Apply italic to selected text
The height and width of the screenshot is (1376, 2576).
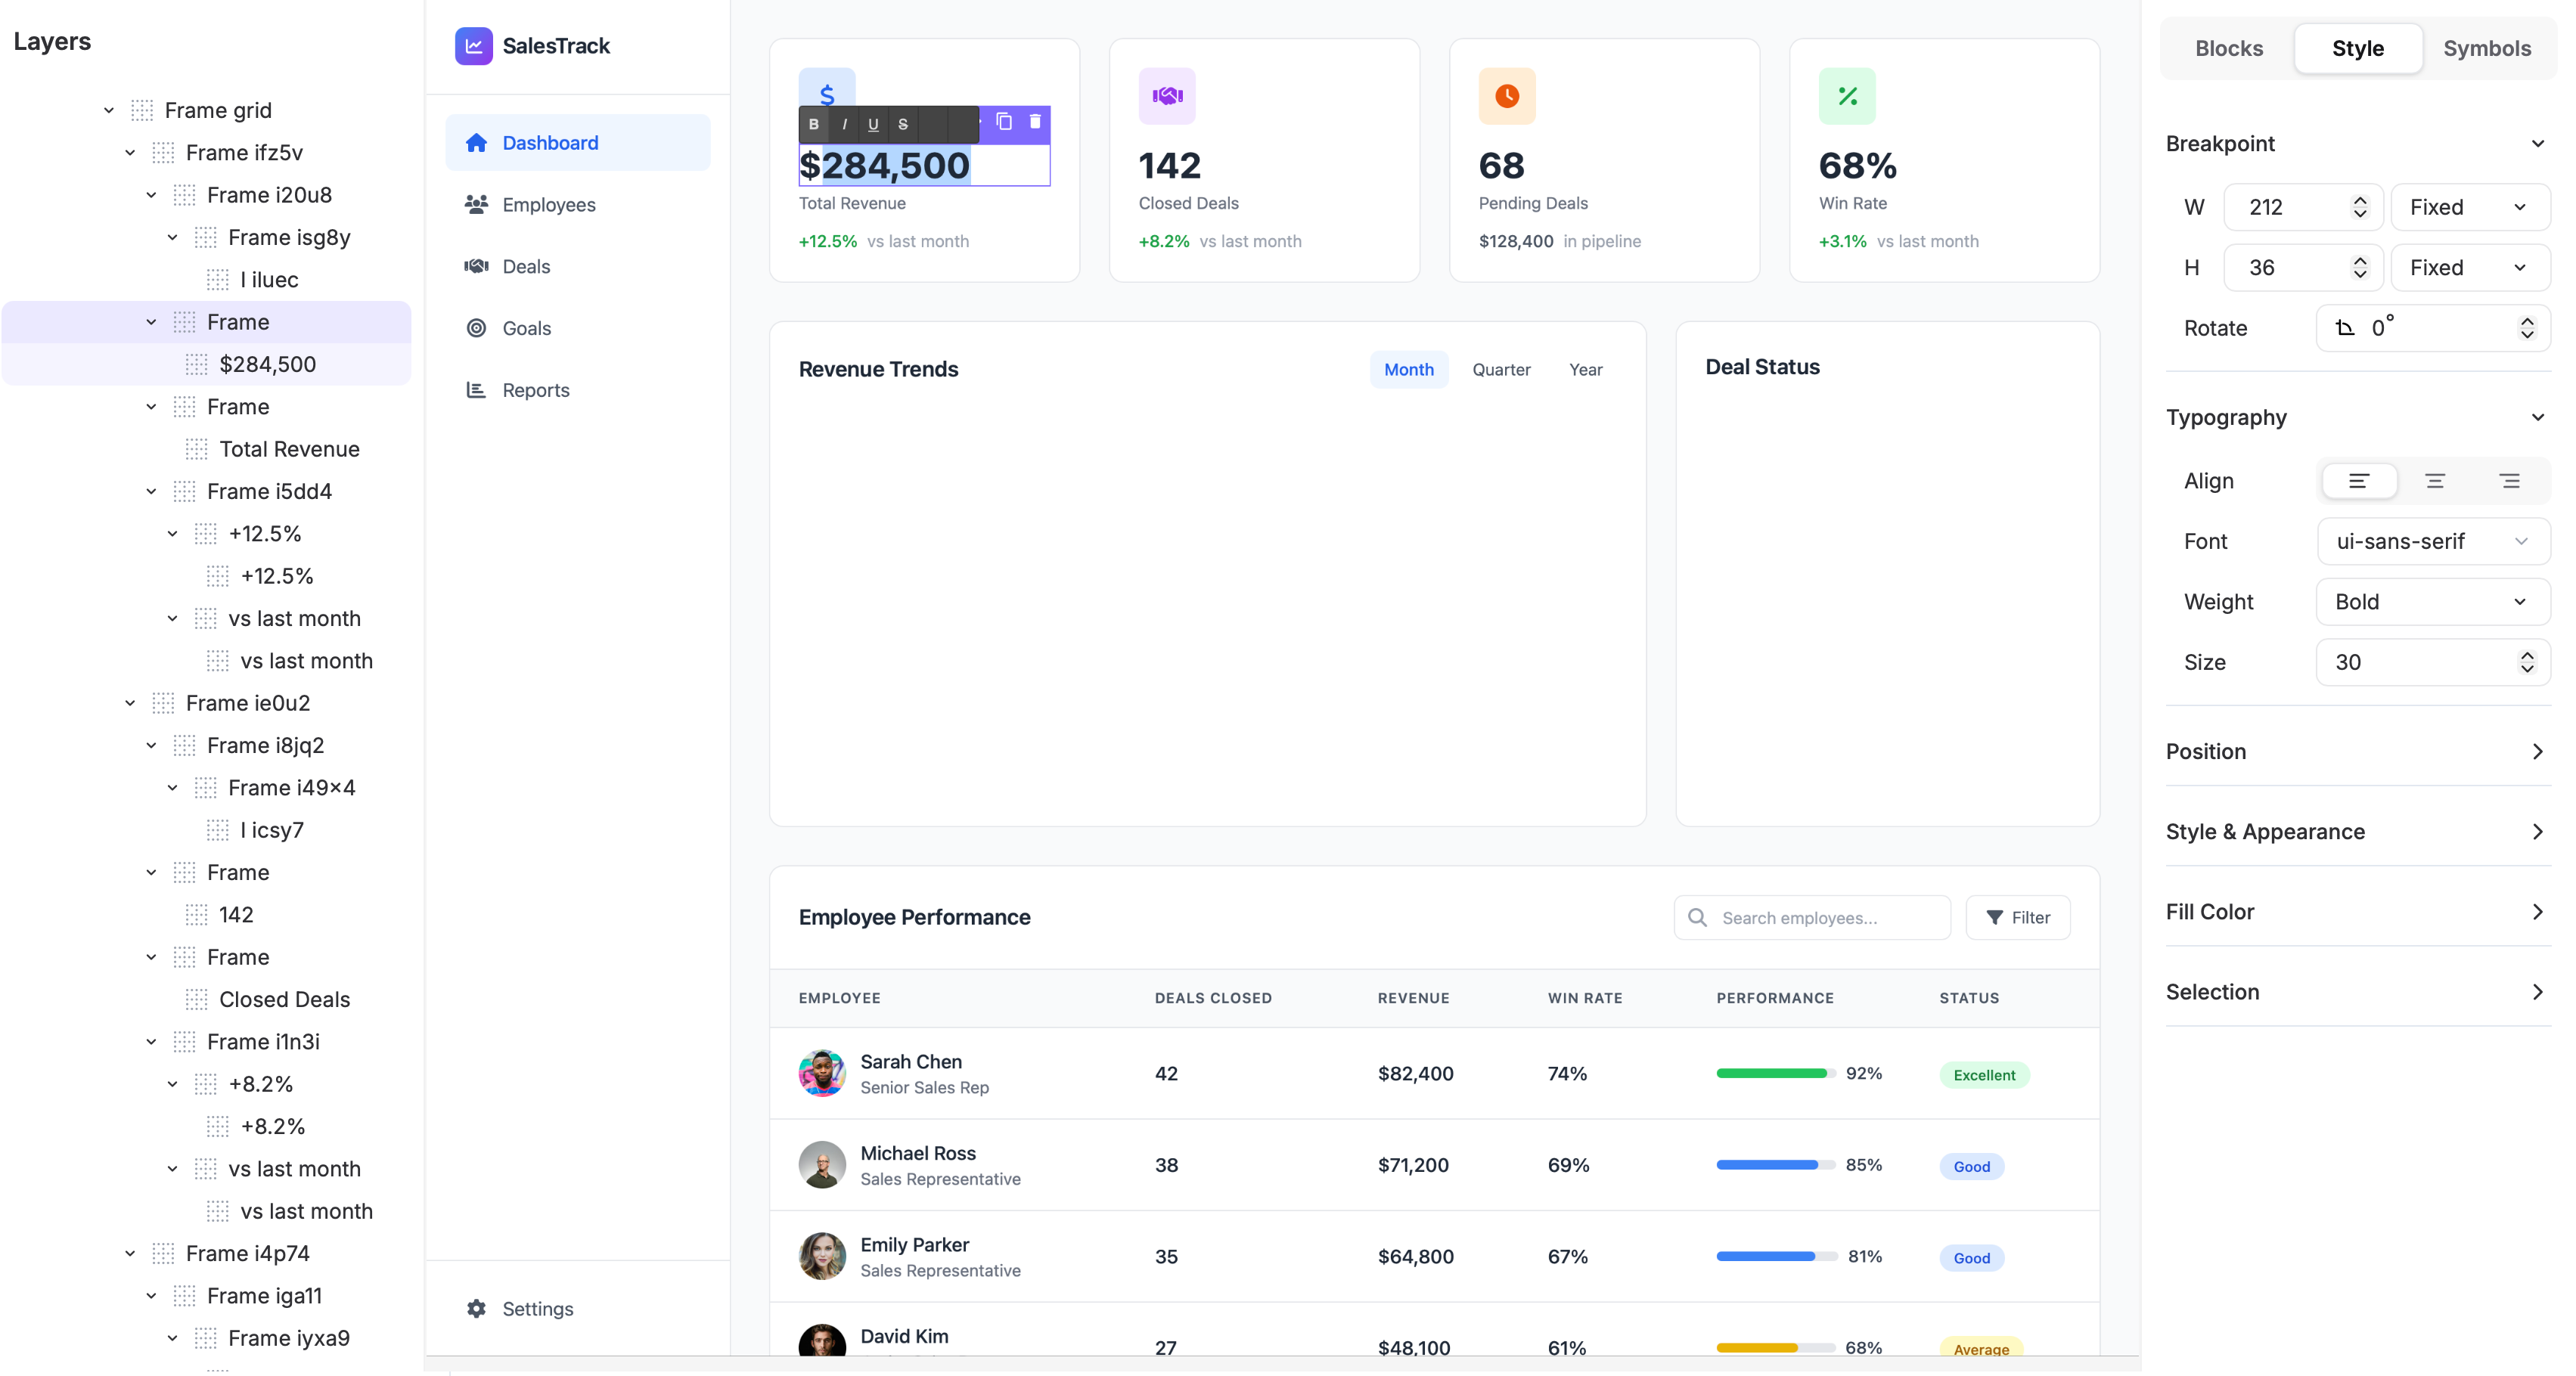[x=845, y=124]
